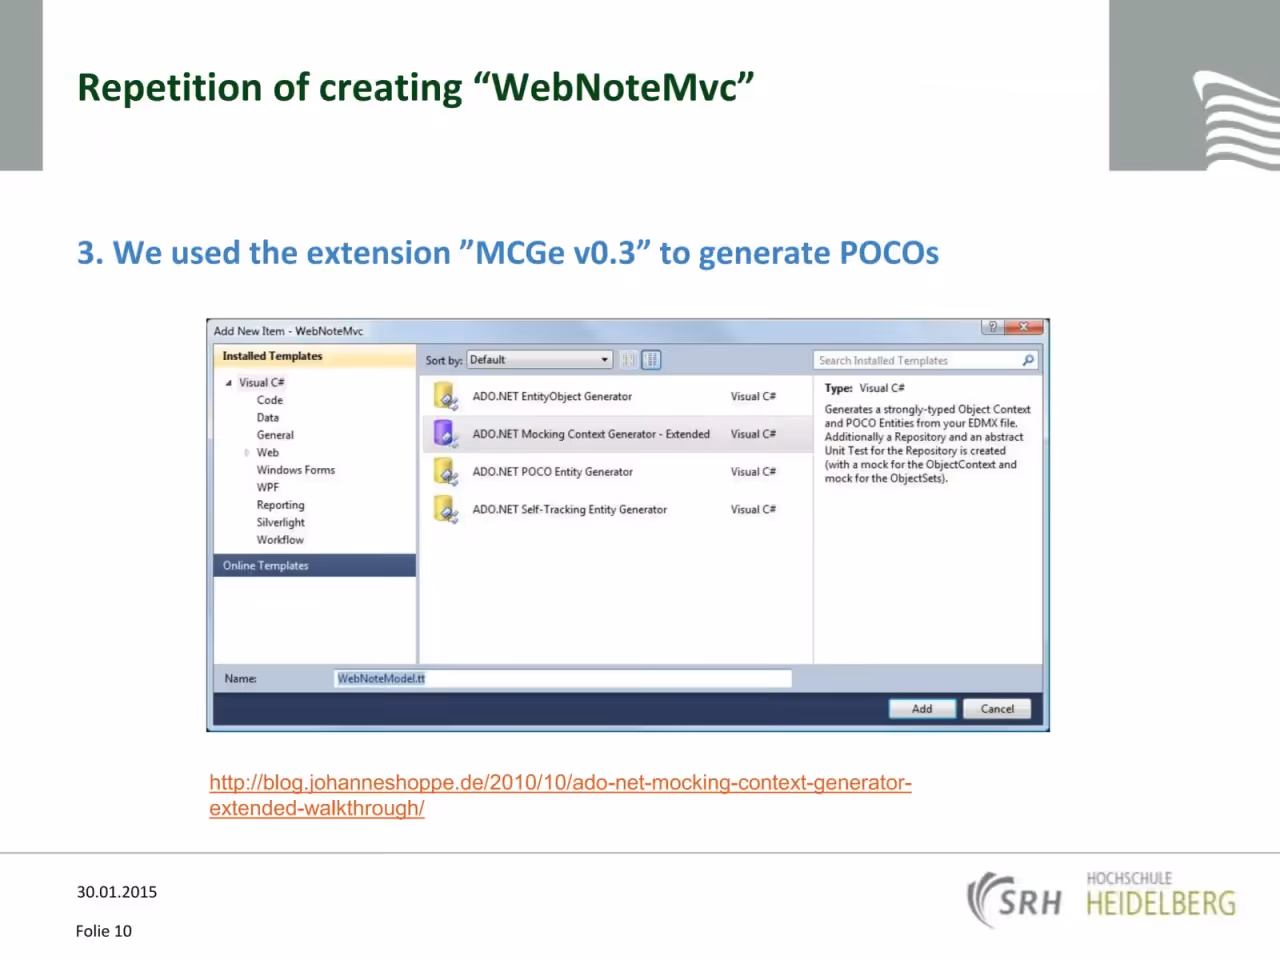Open the Sort by Default dropdown
This screenshot has height=960, width=1280.
540,360
